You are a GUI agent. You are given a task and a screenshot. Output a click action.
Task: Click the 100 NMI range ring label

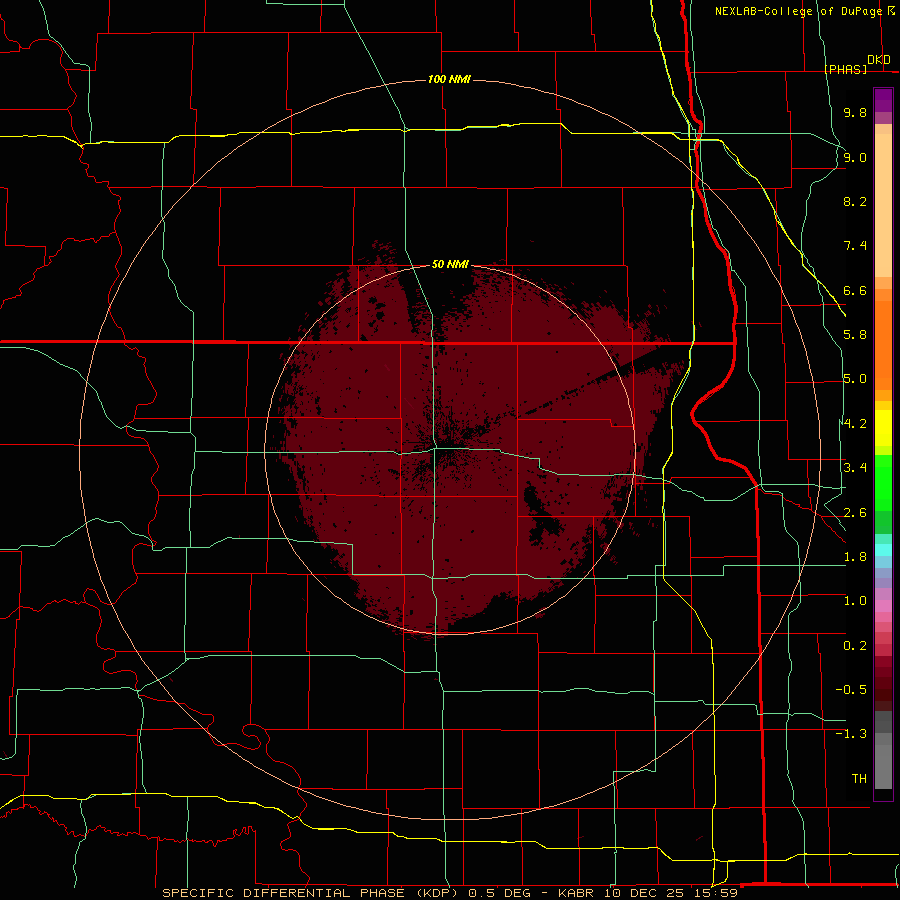(x=449, y=79)
